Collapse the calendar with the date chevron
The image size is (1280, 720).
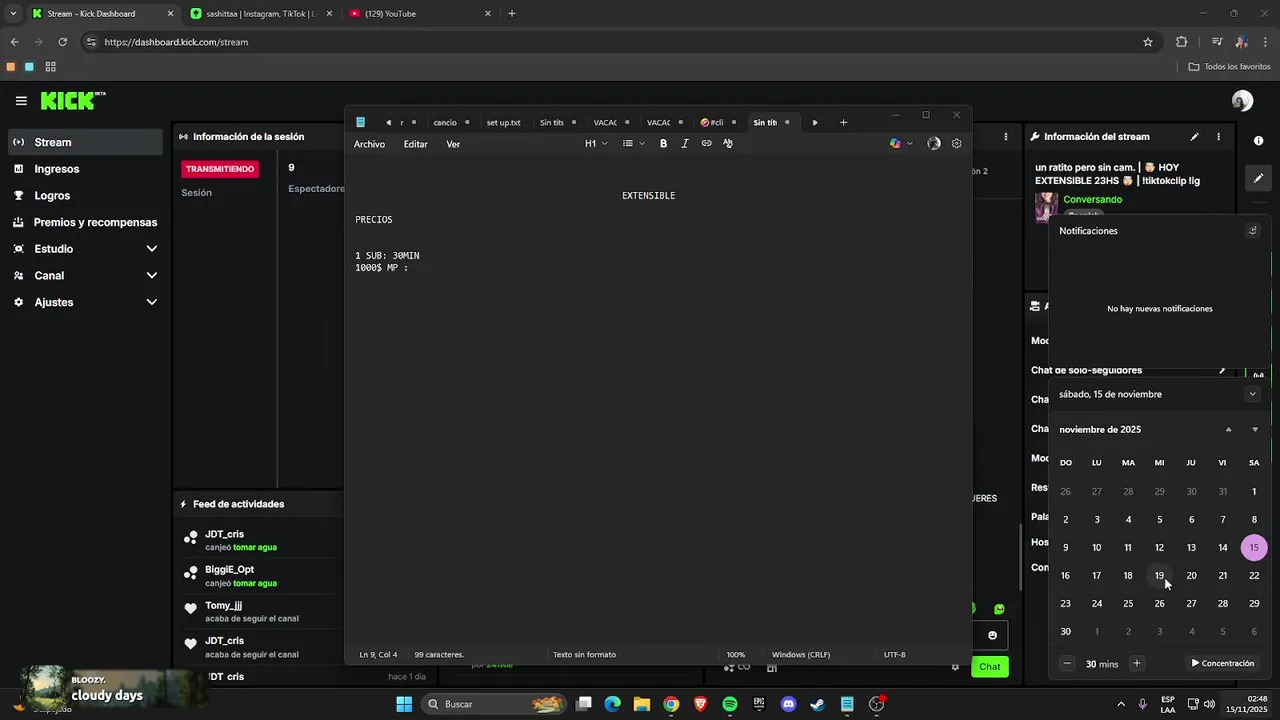[1252, 394]
